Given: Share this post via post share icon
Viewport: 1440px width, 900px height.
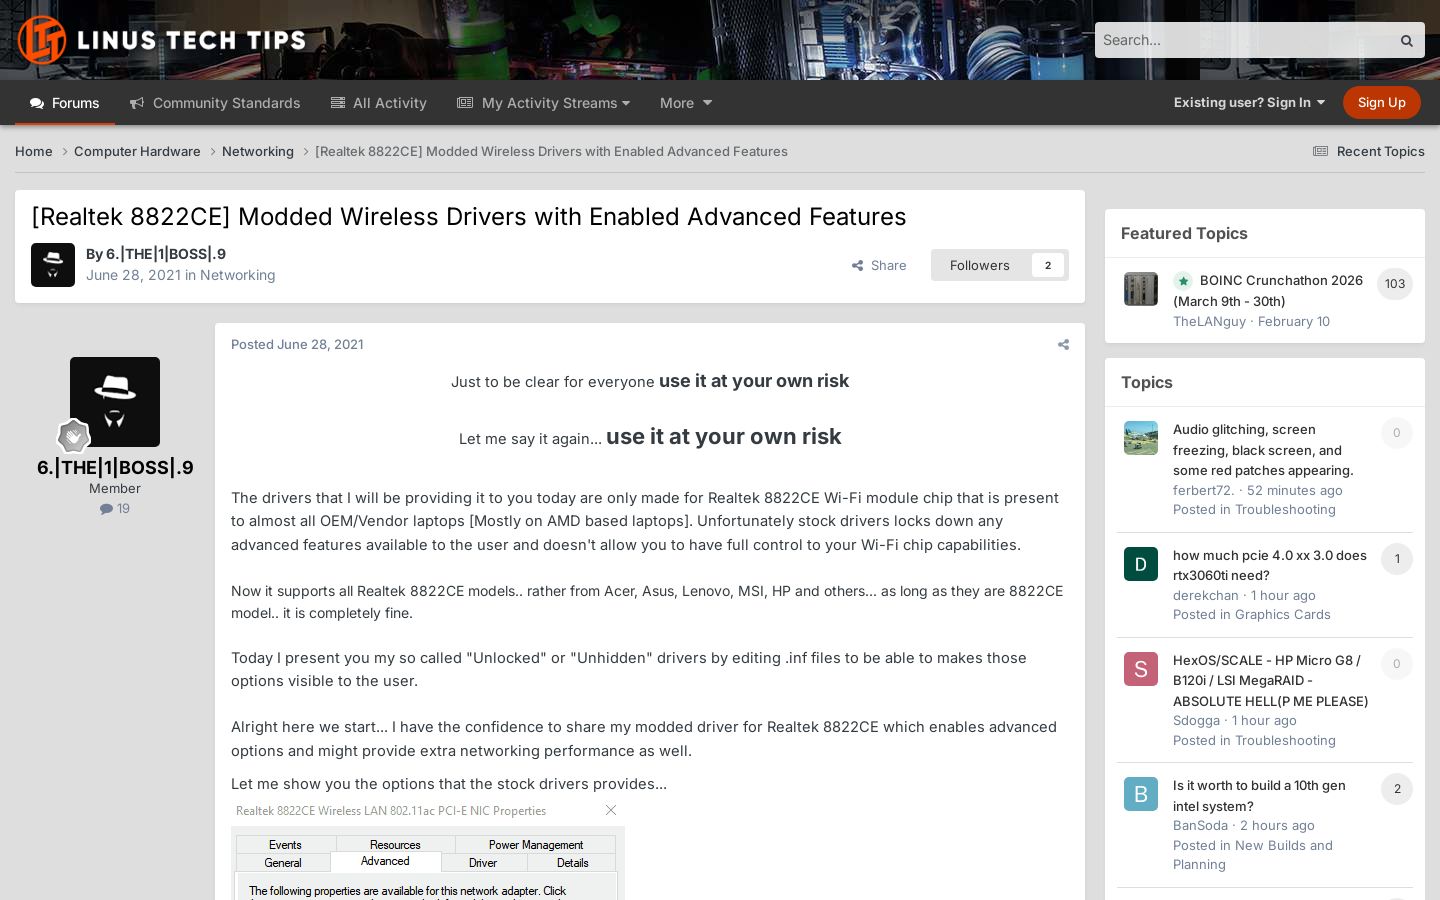Looking at the screenshot, I should click(x=1063, y=345).
